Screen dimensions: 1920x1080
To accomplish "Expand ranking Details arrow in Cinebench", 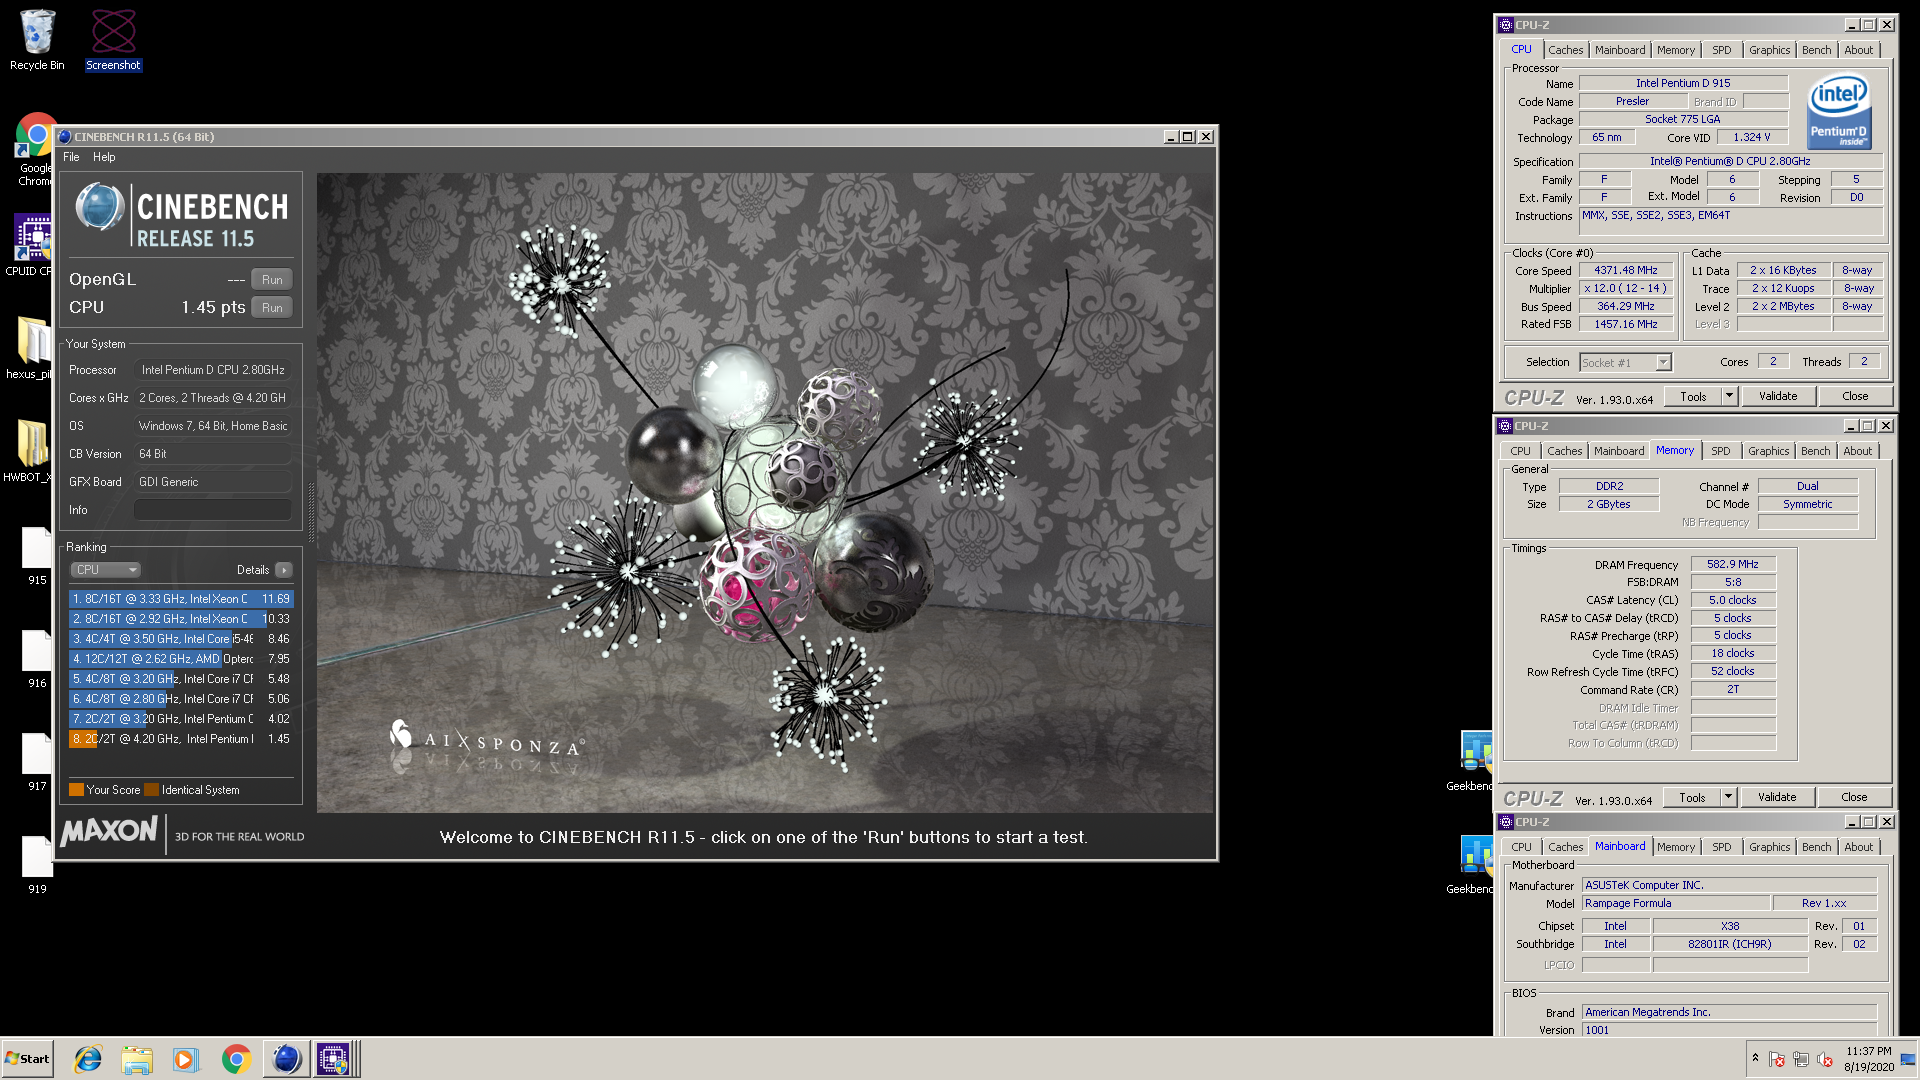I will (x=284, y=570).
